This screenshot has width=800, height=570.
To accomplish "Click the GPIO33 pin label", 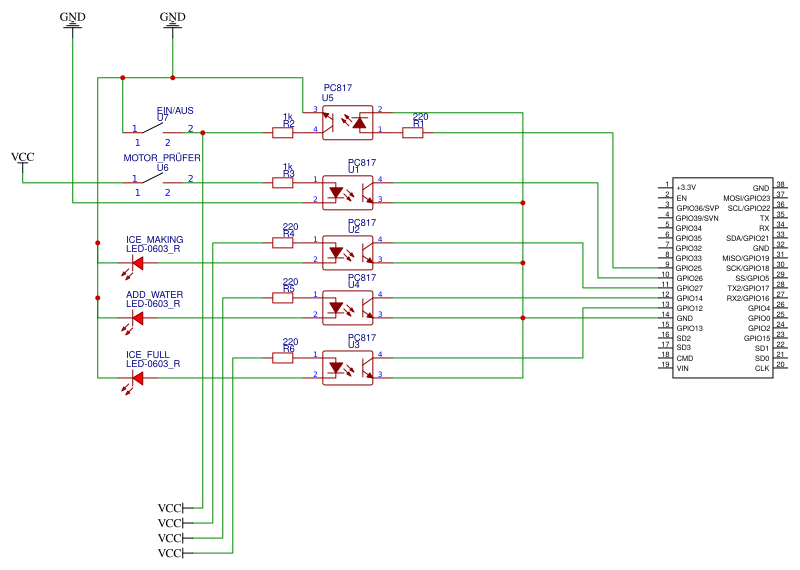I will [689, 258].
